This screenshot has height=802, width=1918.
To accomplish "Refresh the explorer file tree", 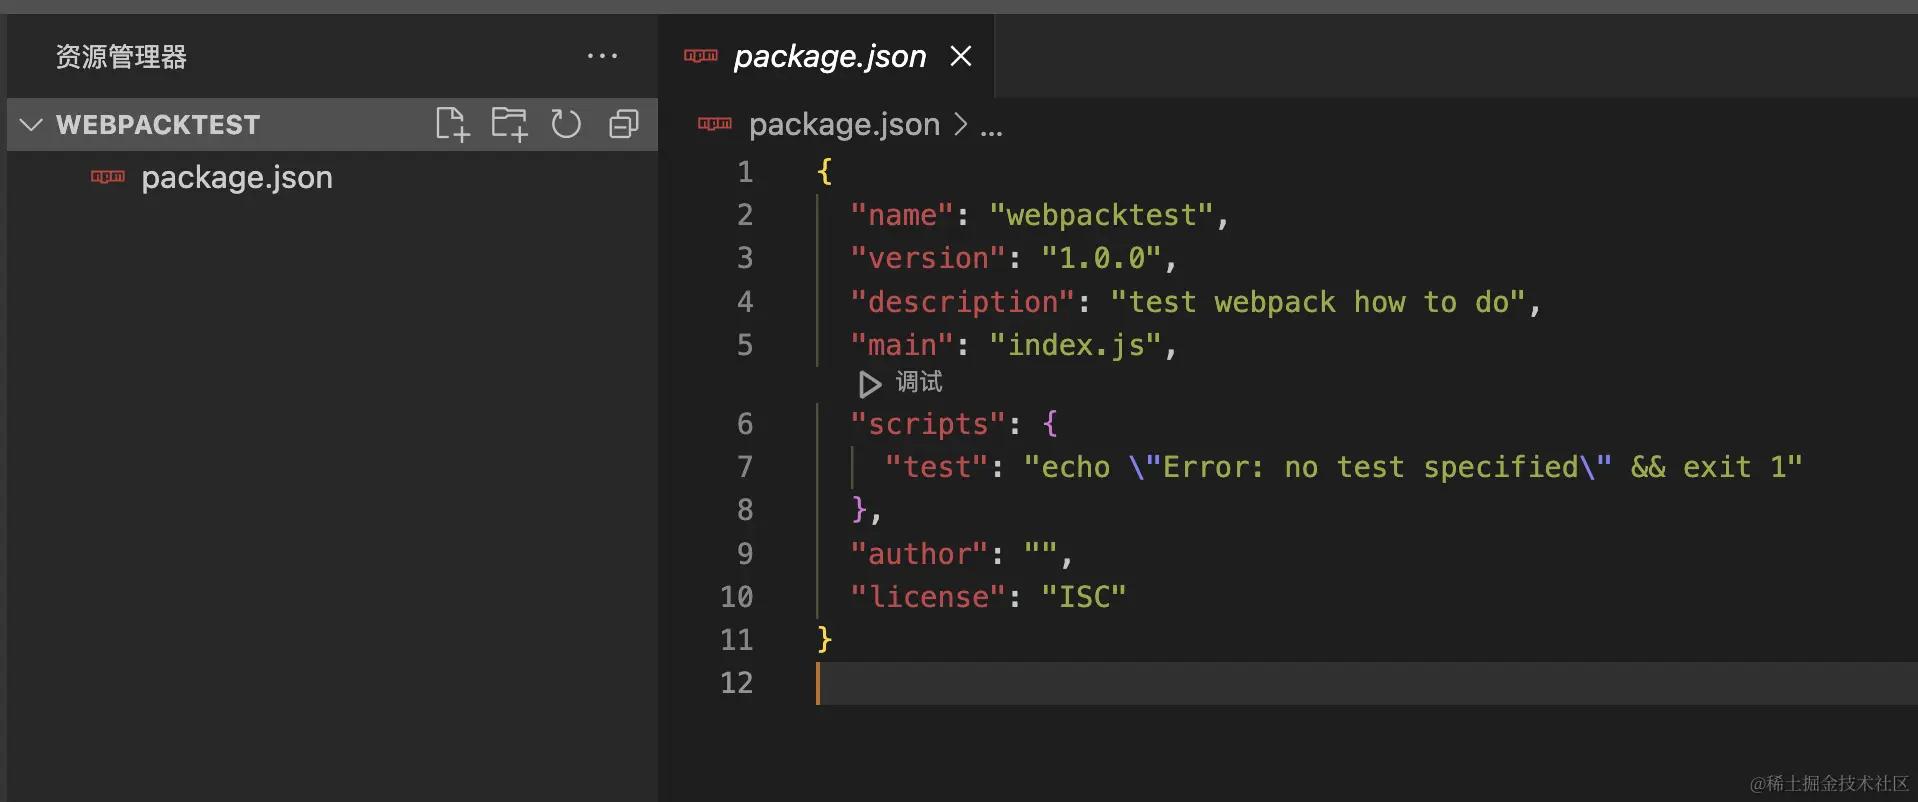I will click(566, 124).
